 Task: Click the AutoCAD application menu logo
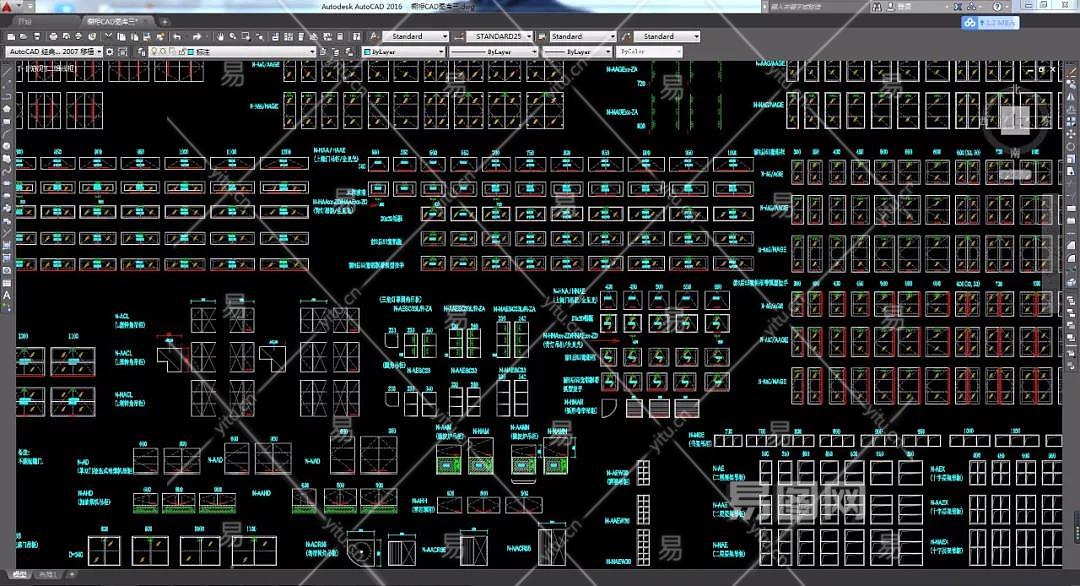pyautogui.click(x=8, y=7)
